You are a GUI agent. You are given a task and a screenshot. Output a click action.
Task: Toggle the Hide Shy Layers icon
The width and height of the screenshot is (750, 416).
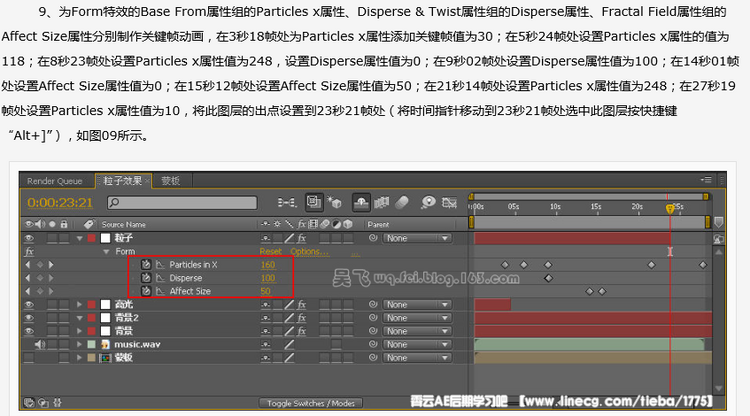tap(361, 203)
